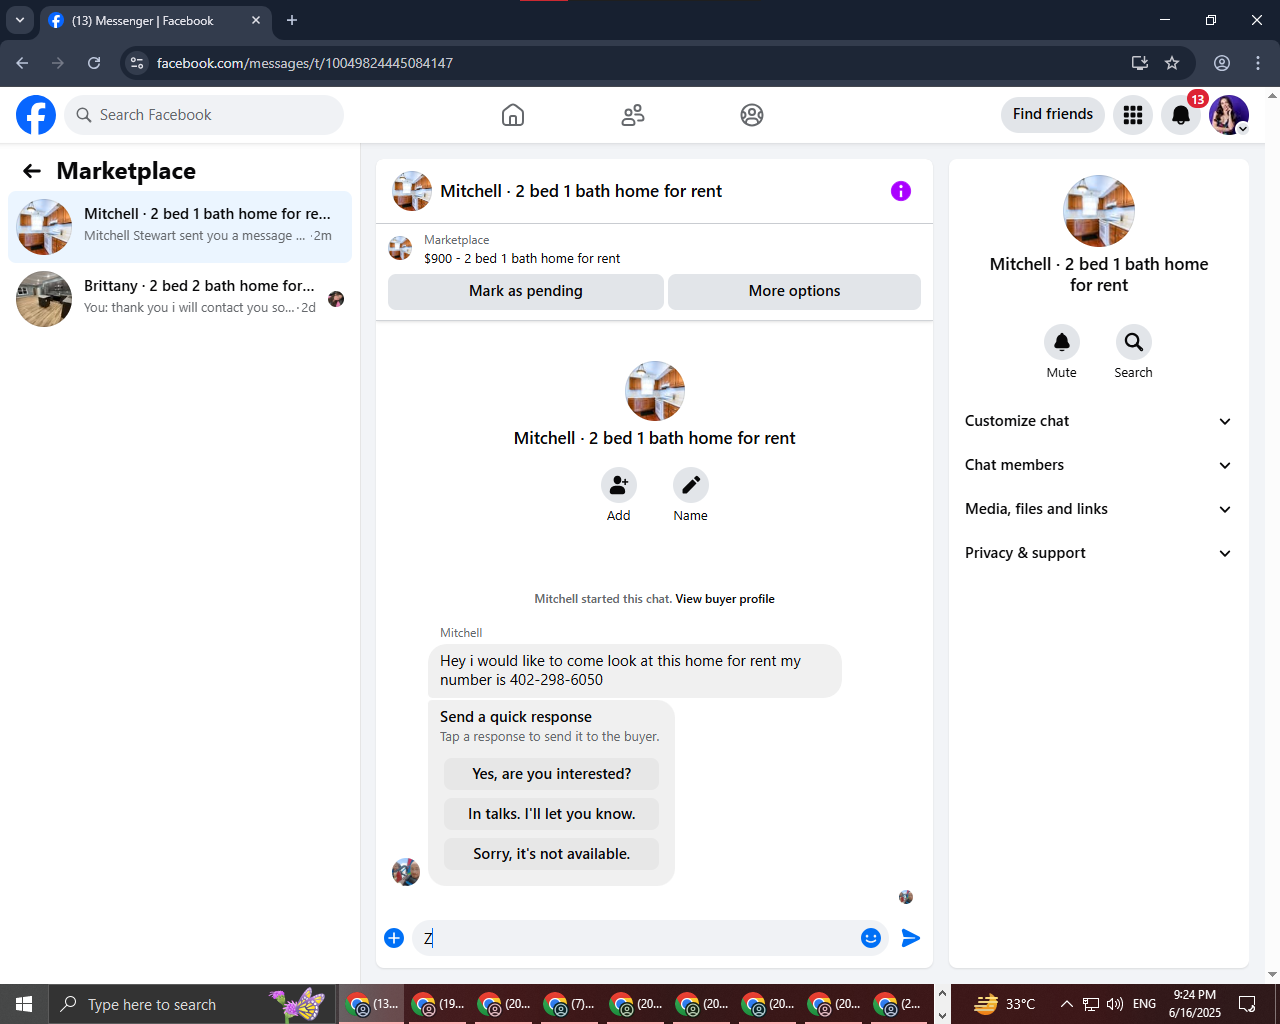1280x1024 pixels.
Task: Click the right panel listing thumbnail
Action: pos(1099,211)
